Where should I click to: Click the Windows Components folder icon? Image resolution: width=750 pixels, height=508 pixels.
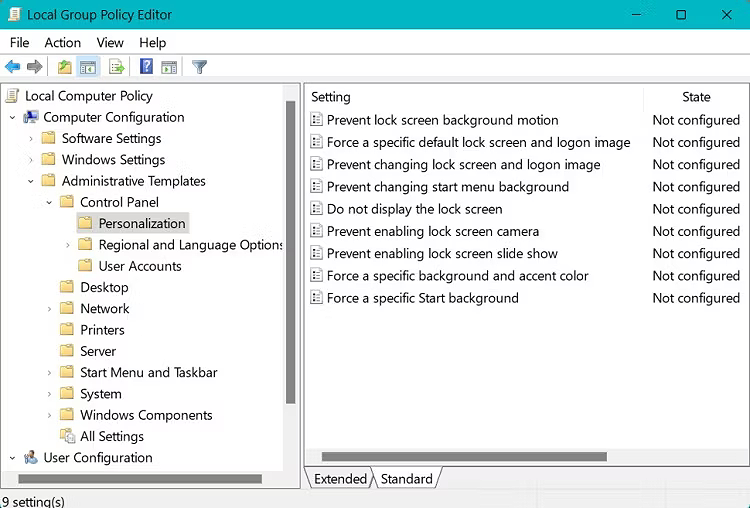[x=67, y=414]
